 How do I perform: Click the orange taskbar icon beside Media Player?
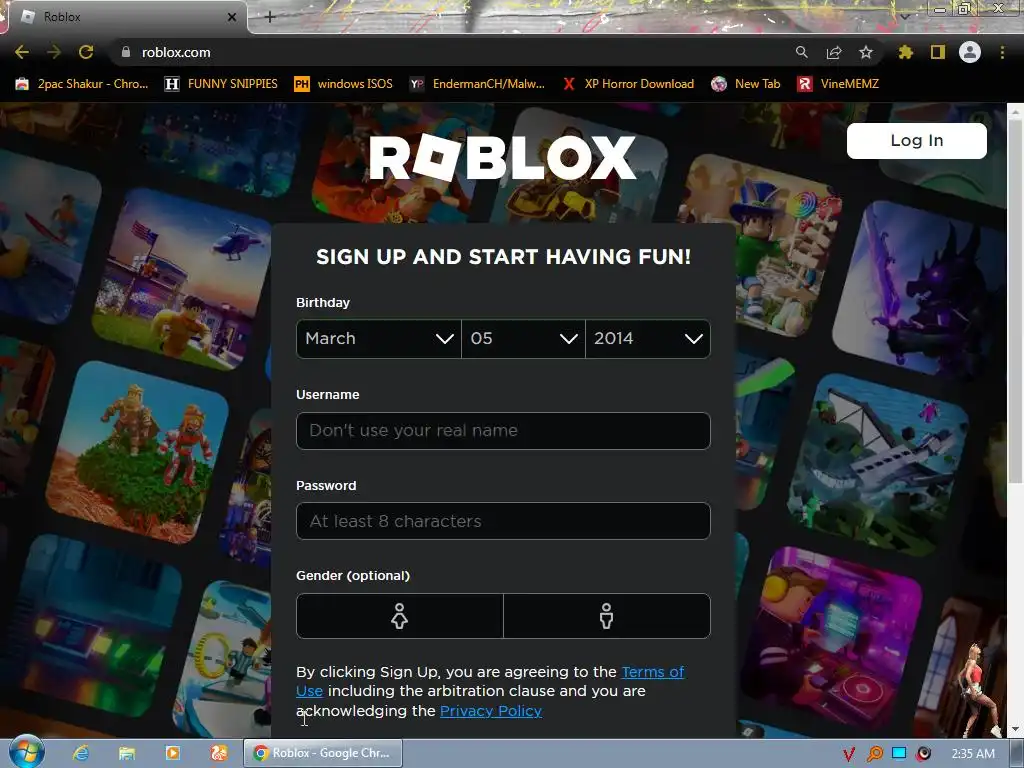point(219,753)
